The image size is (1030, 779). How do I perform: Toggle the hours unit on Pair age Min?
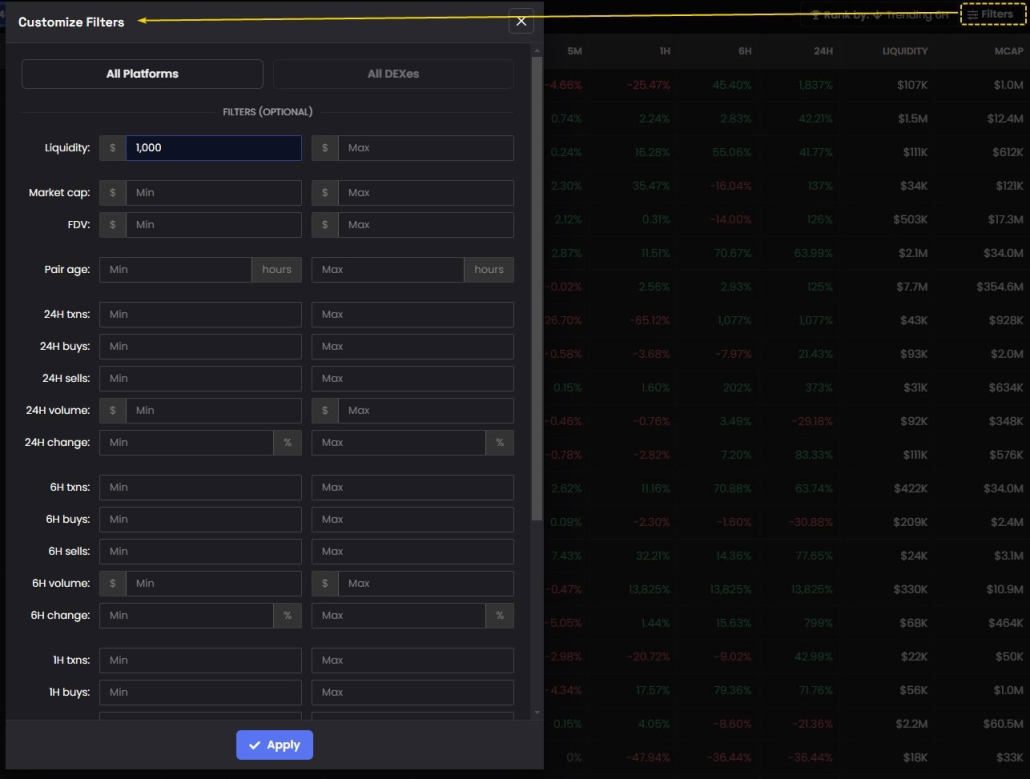[276, 269]
